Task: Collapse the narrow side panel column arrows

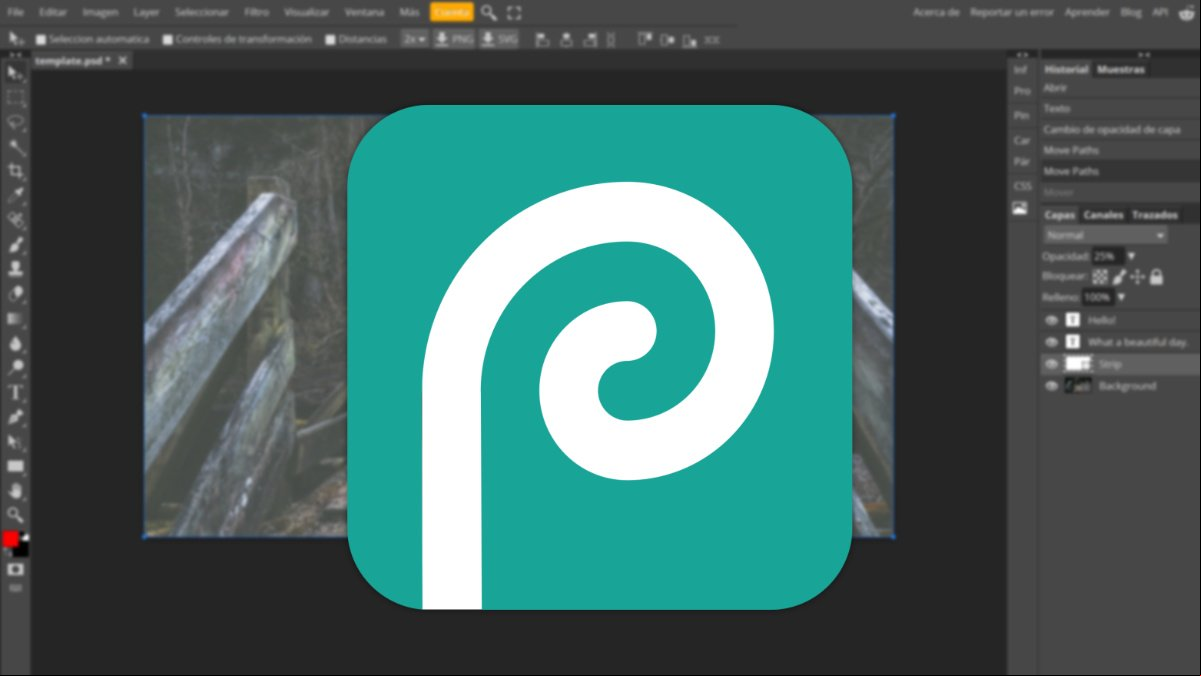Action: tap(1021, 54)
